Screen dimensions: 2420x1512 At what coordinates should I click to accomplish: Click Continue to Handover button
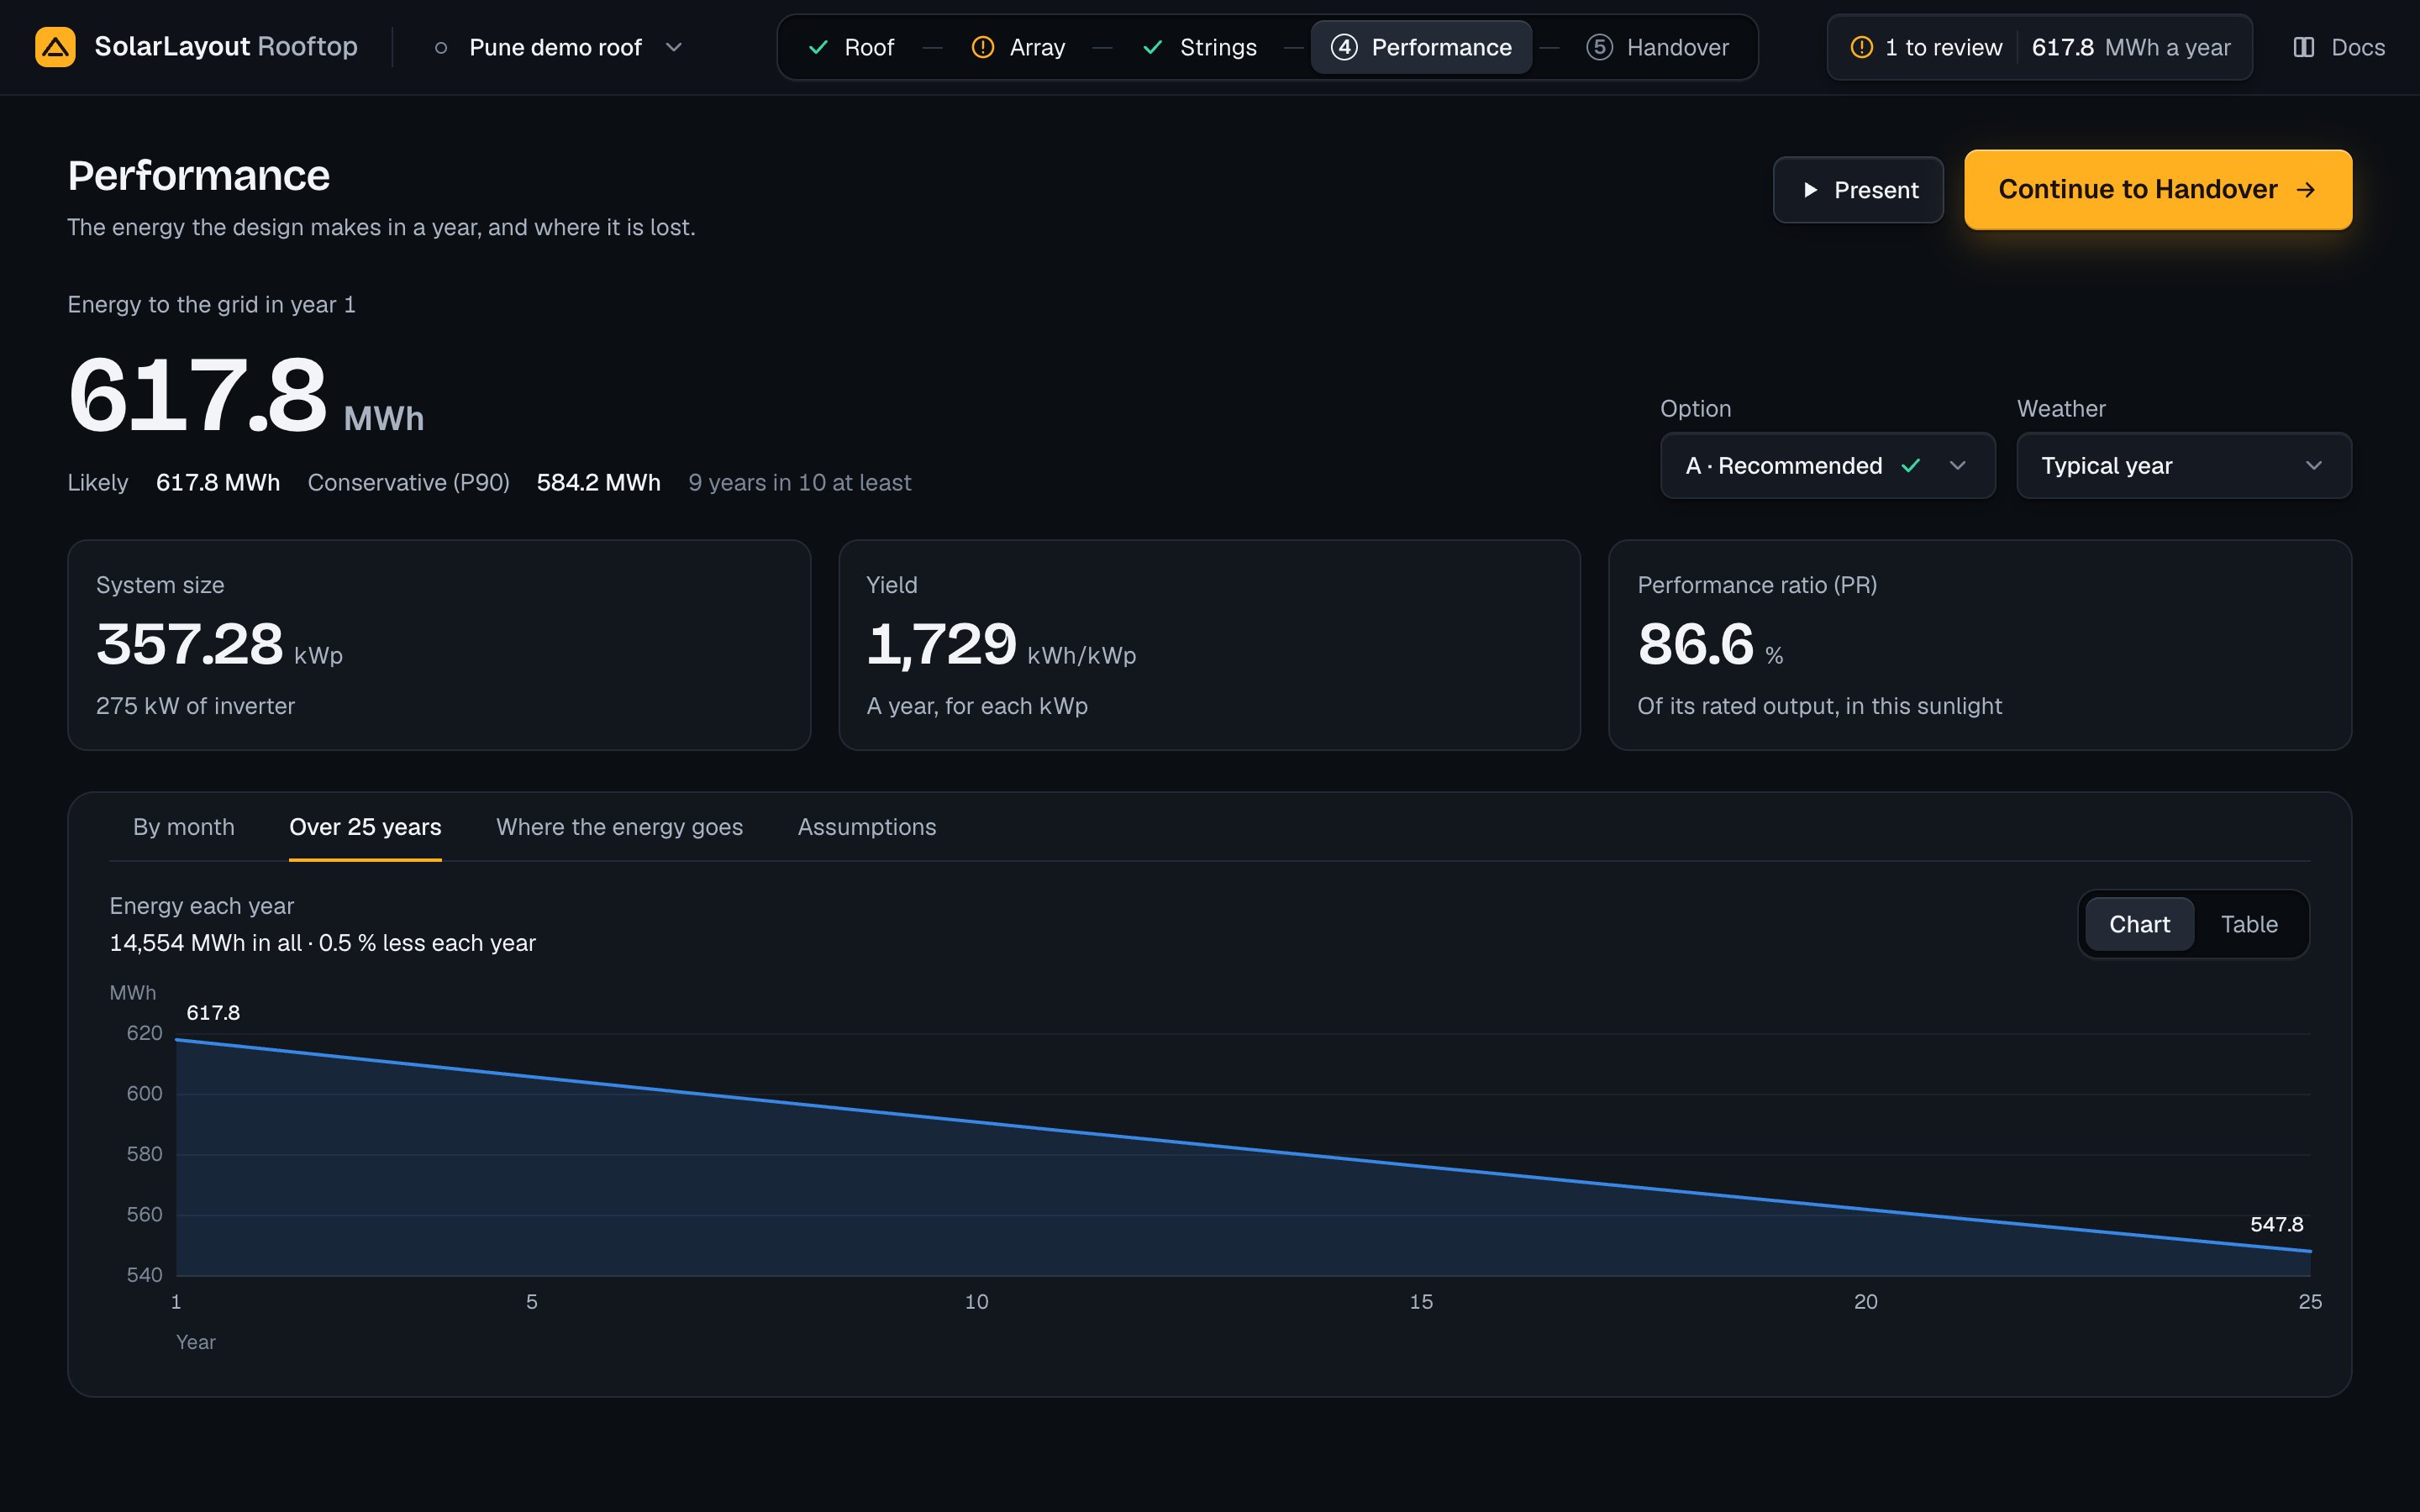coord(2158,190)
